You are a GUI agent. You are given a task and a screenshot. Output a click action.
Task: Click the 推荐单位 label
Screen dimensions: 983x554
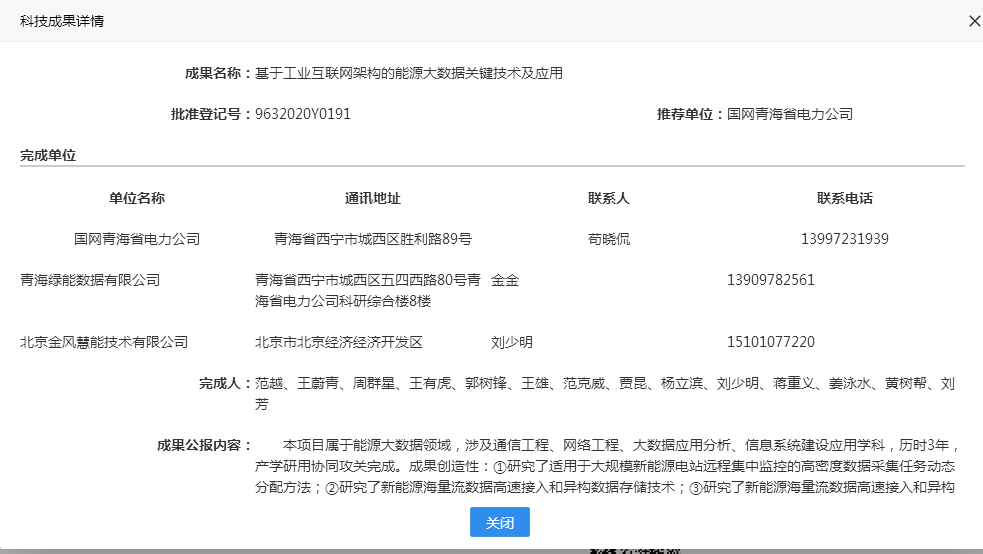689,114
